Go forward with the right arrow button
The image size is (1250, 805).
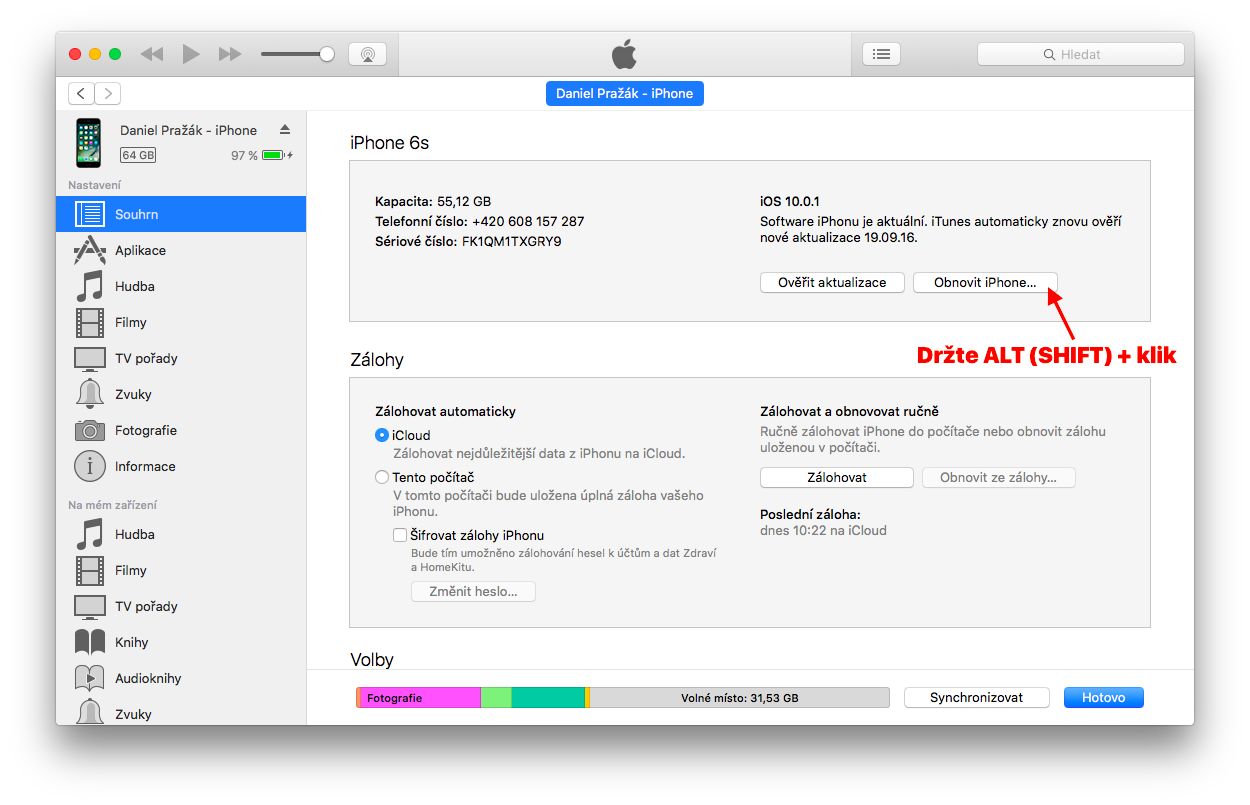(108, 93)
